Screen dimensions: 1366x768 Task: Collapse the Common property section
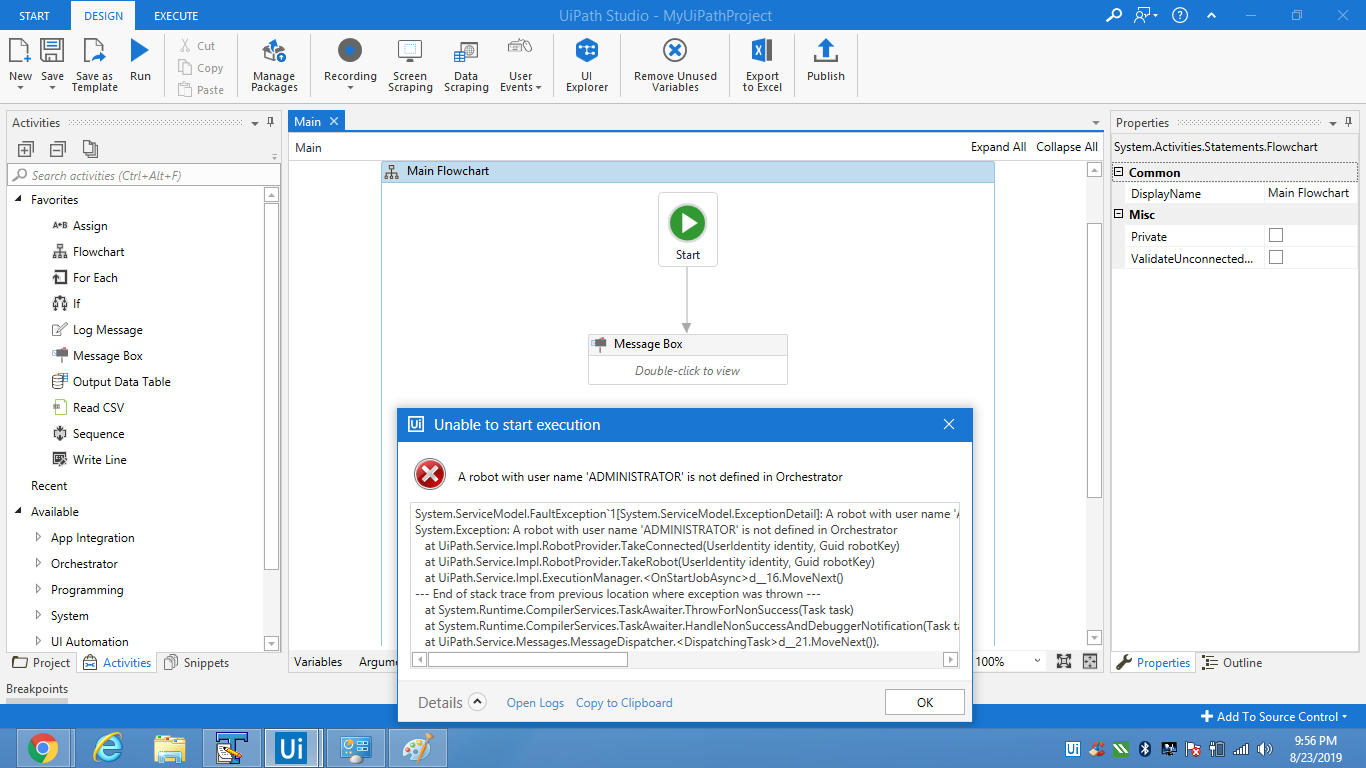(x=1119, y=172)
